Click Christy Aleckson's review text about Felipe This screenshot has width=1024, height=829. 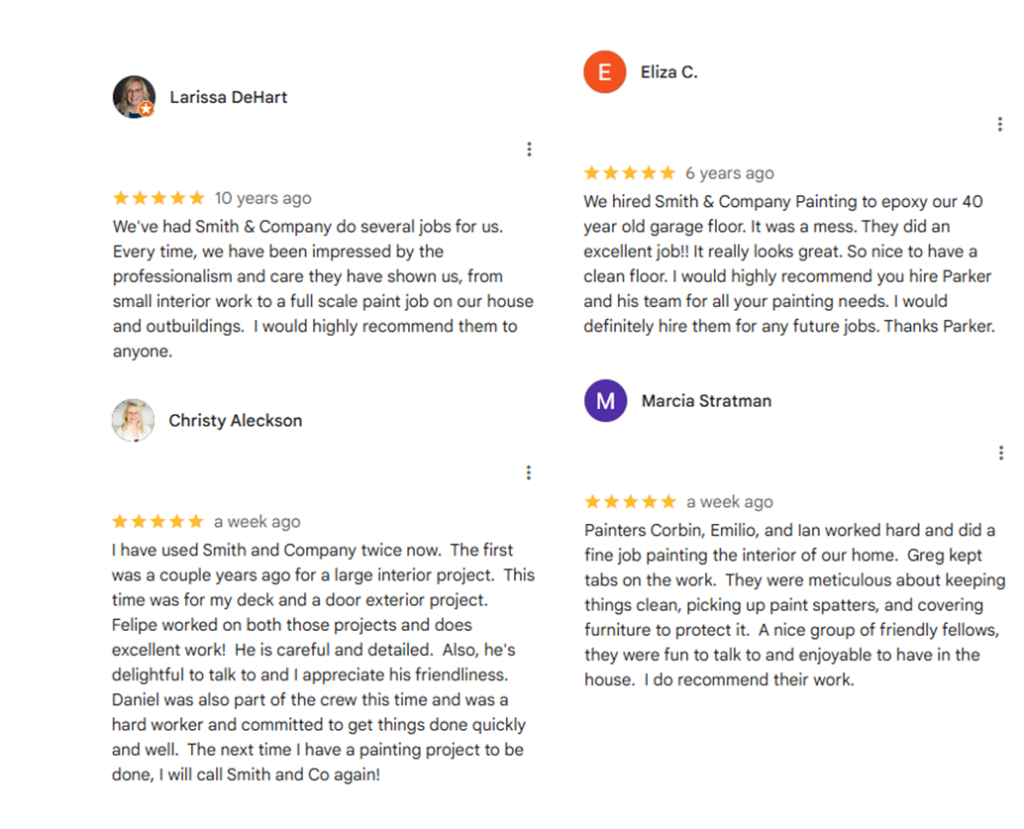[323, 662]
